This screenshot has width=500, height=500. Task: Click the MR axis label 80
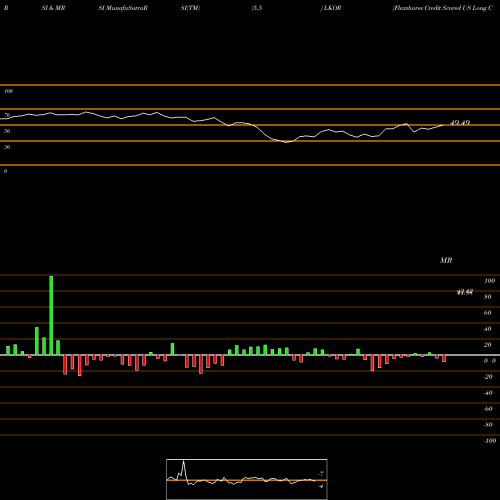(x=488, y=297)
